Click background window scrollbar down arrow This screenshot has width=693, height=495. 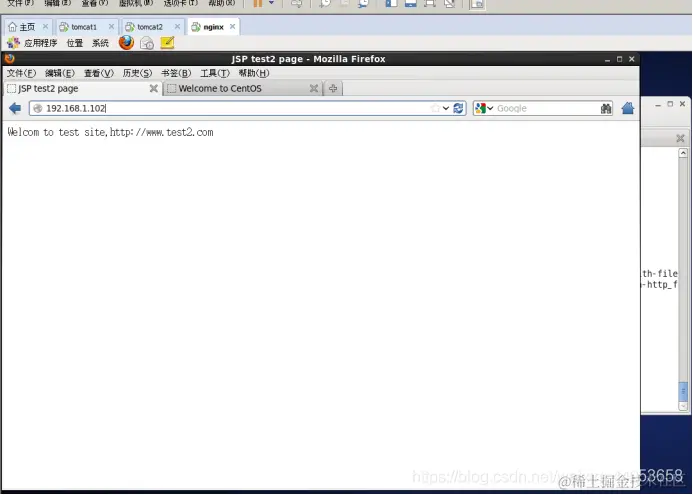pos(683,406)
